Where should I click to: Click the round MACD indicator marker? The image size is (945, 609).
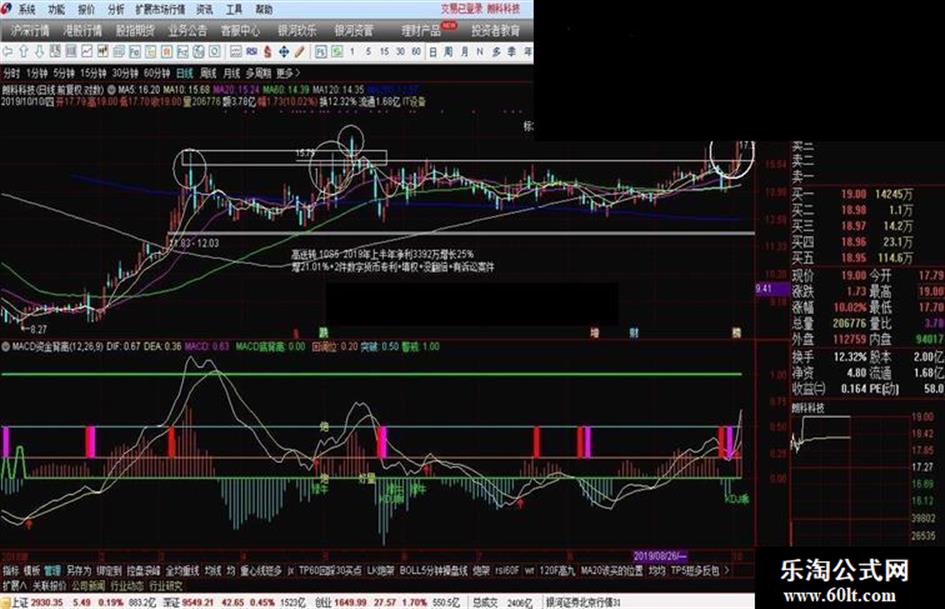(x=5, y=347)
